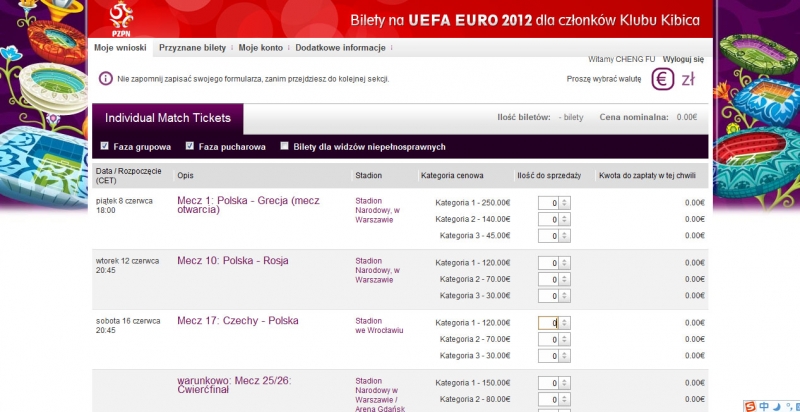Open Mecz 17: Czechy - Polska link
Viewport: 800px width, 412px height.
coord(238,321)
